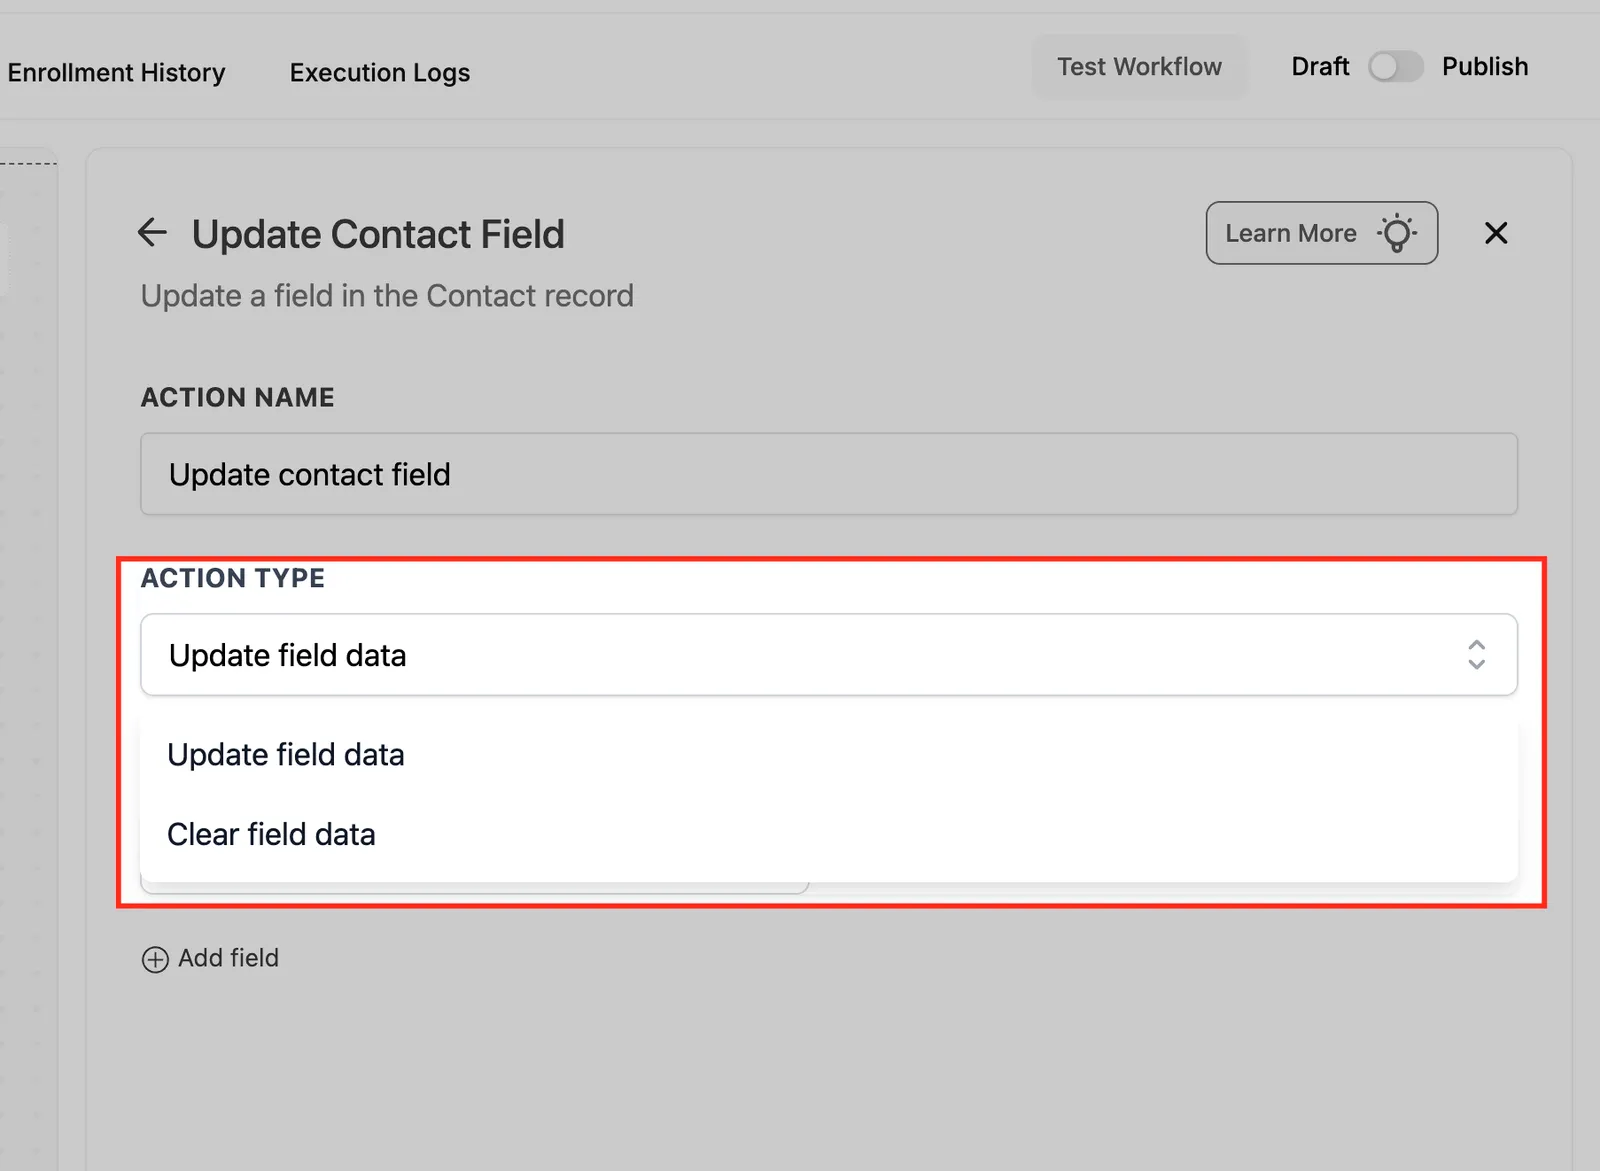Close the Update Contact Field panel
Screen dimensions: 1600x1171
[x=1496, y=233]
